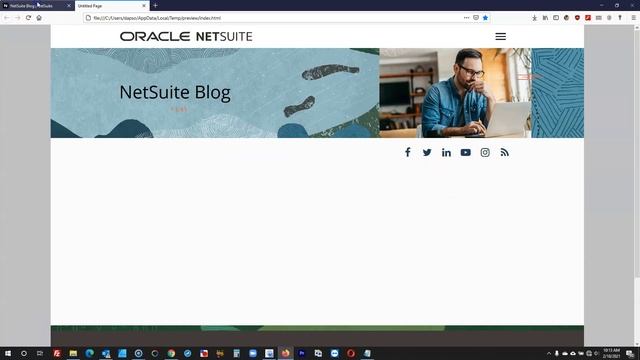Open Outlook from the taskbar
Viewport: 640px width, 360px height.
click(106, 353)
